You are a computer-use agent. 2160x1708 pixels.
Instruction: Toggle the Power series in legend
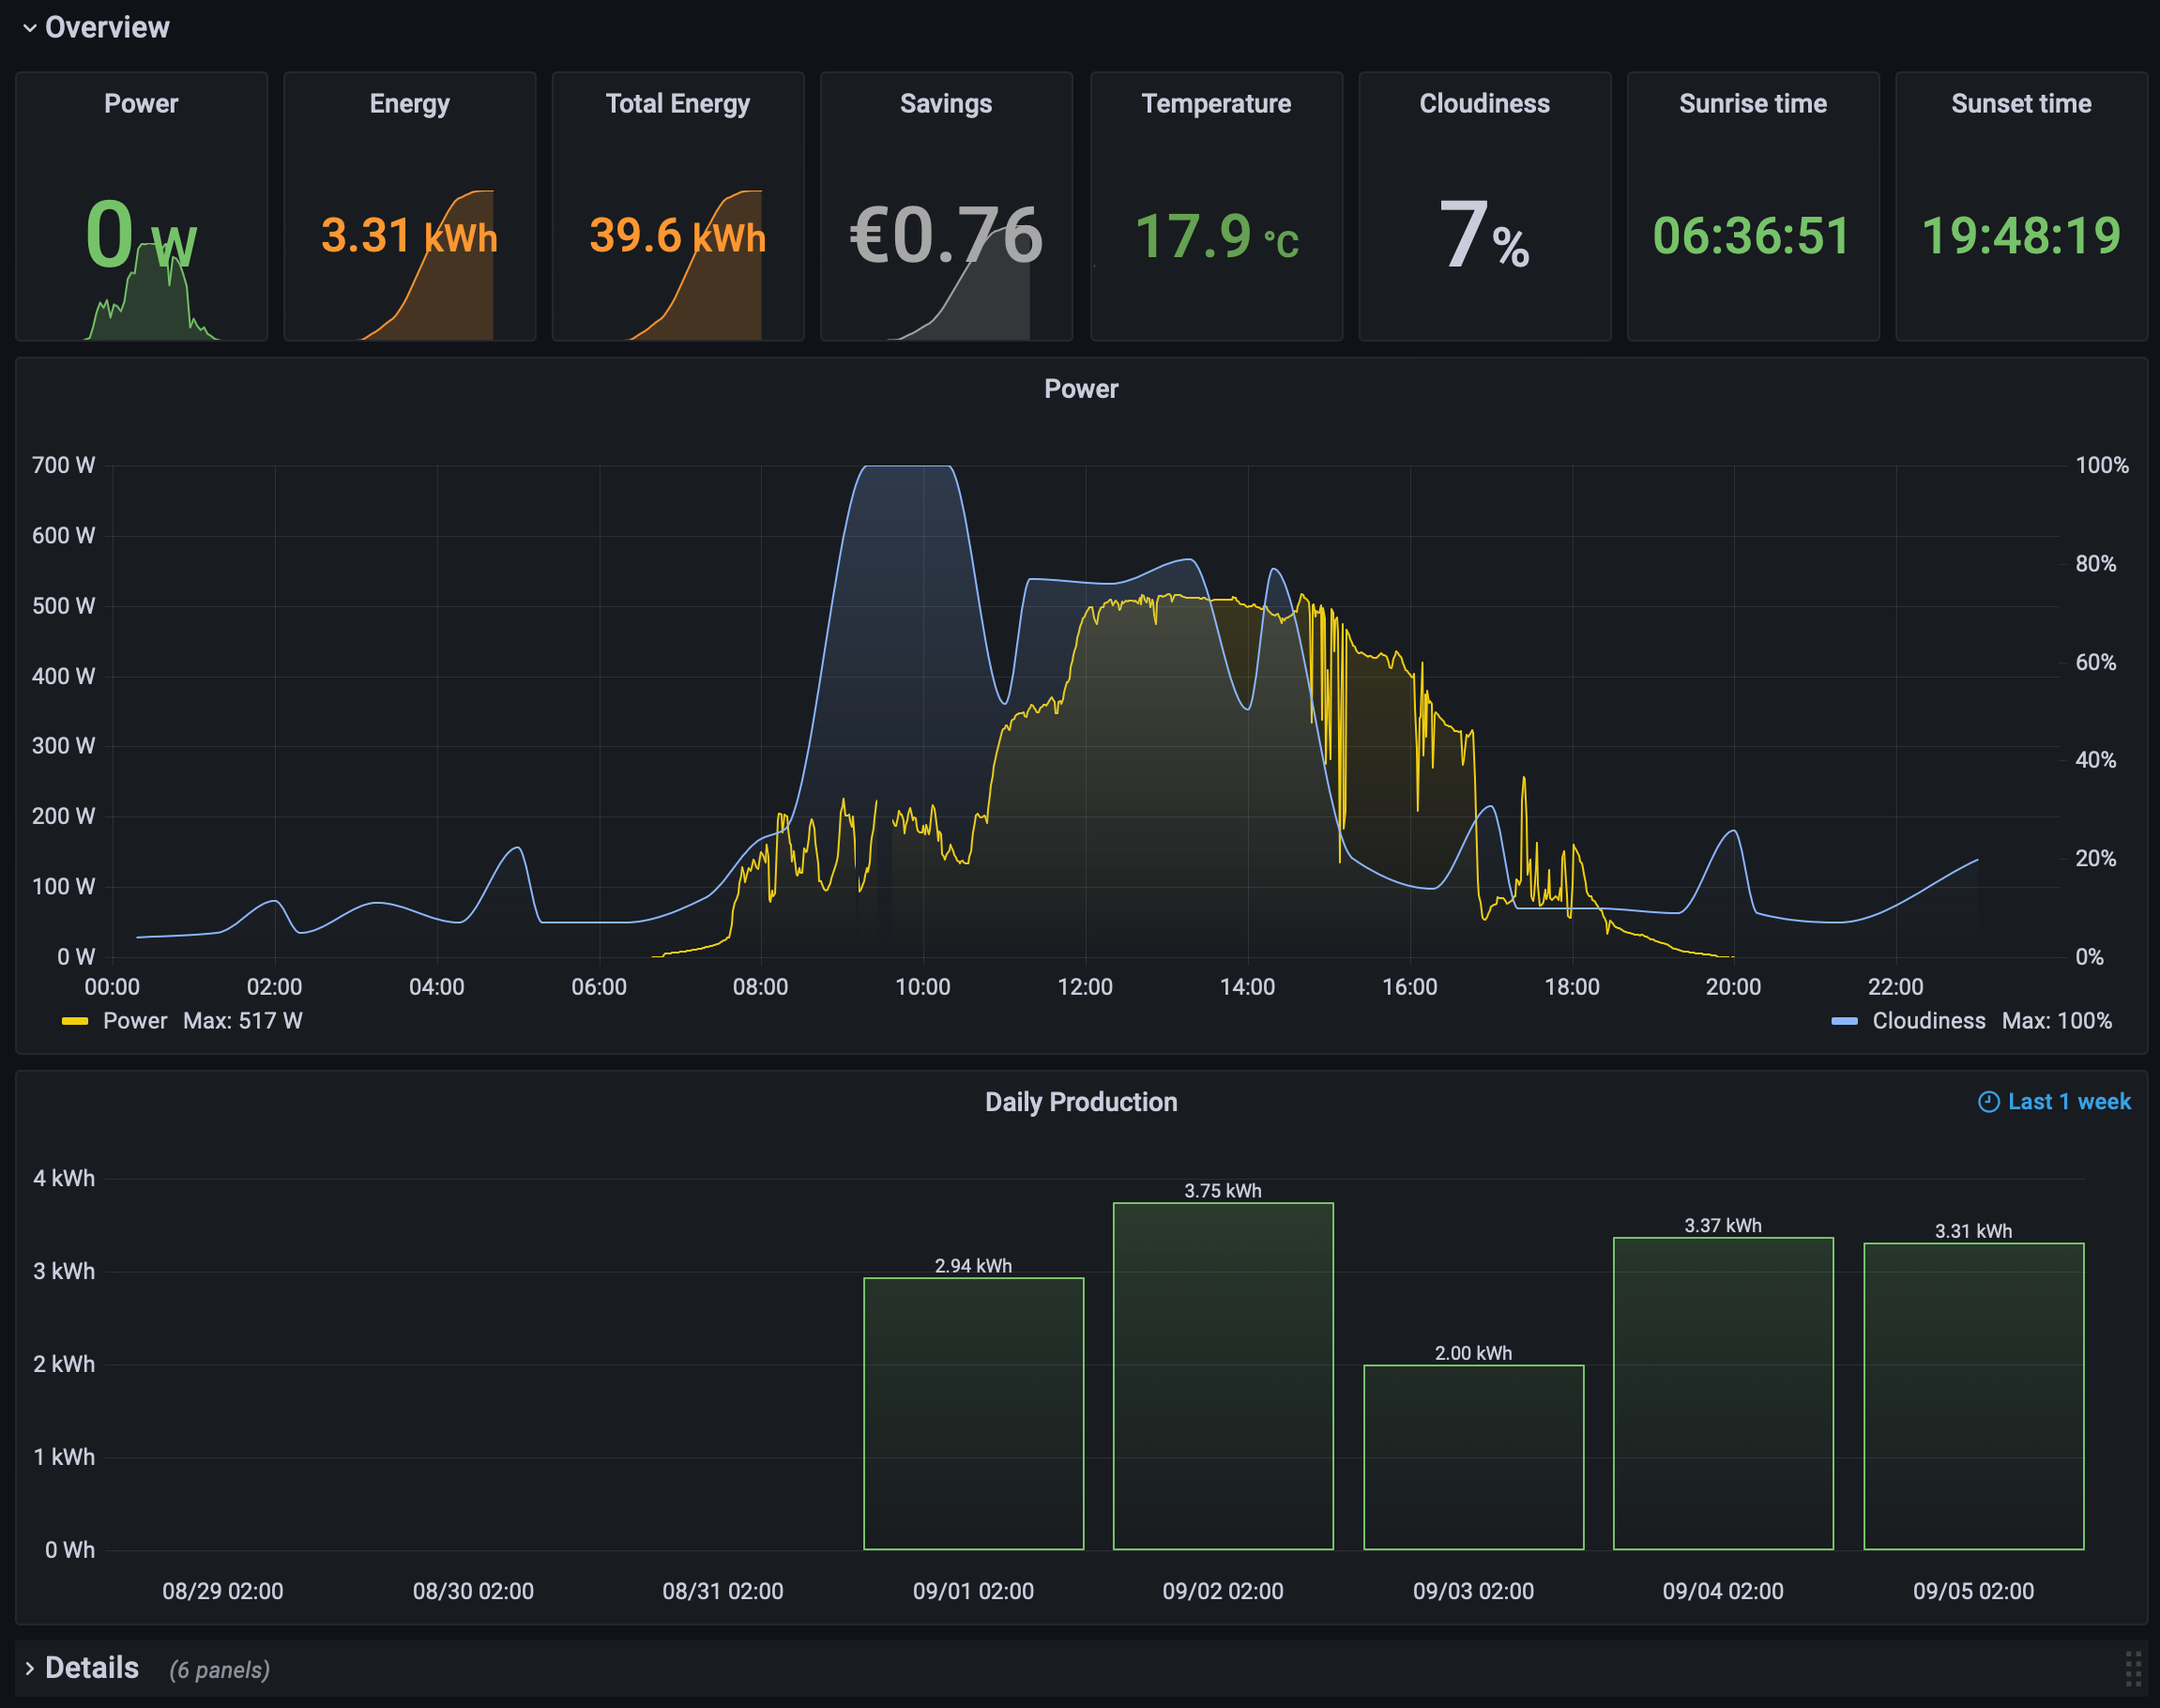pyautogui.click(x=135, y=1021)
